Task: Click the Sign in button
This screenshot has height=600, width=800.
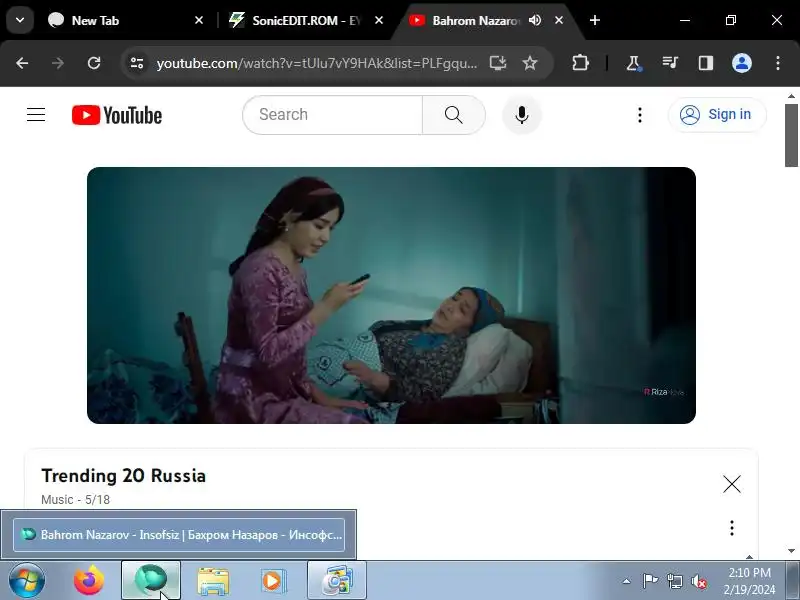Action: tap(717, 115)
